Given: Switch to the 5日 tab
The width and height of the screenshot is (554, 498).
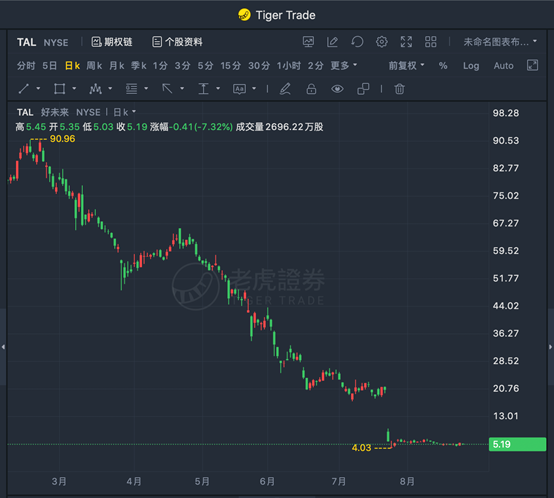Looking at the screenshot, I should [x=49, y=66].
